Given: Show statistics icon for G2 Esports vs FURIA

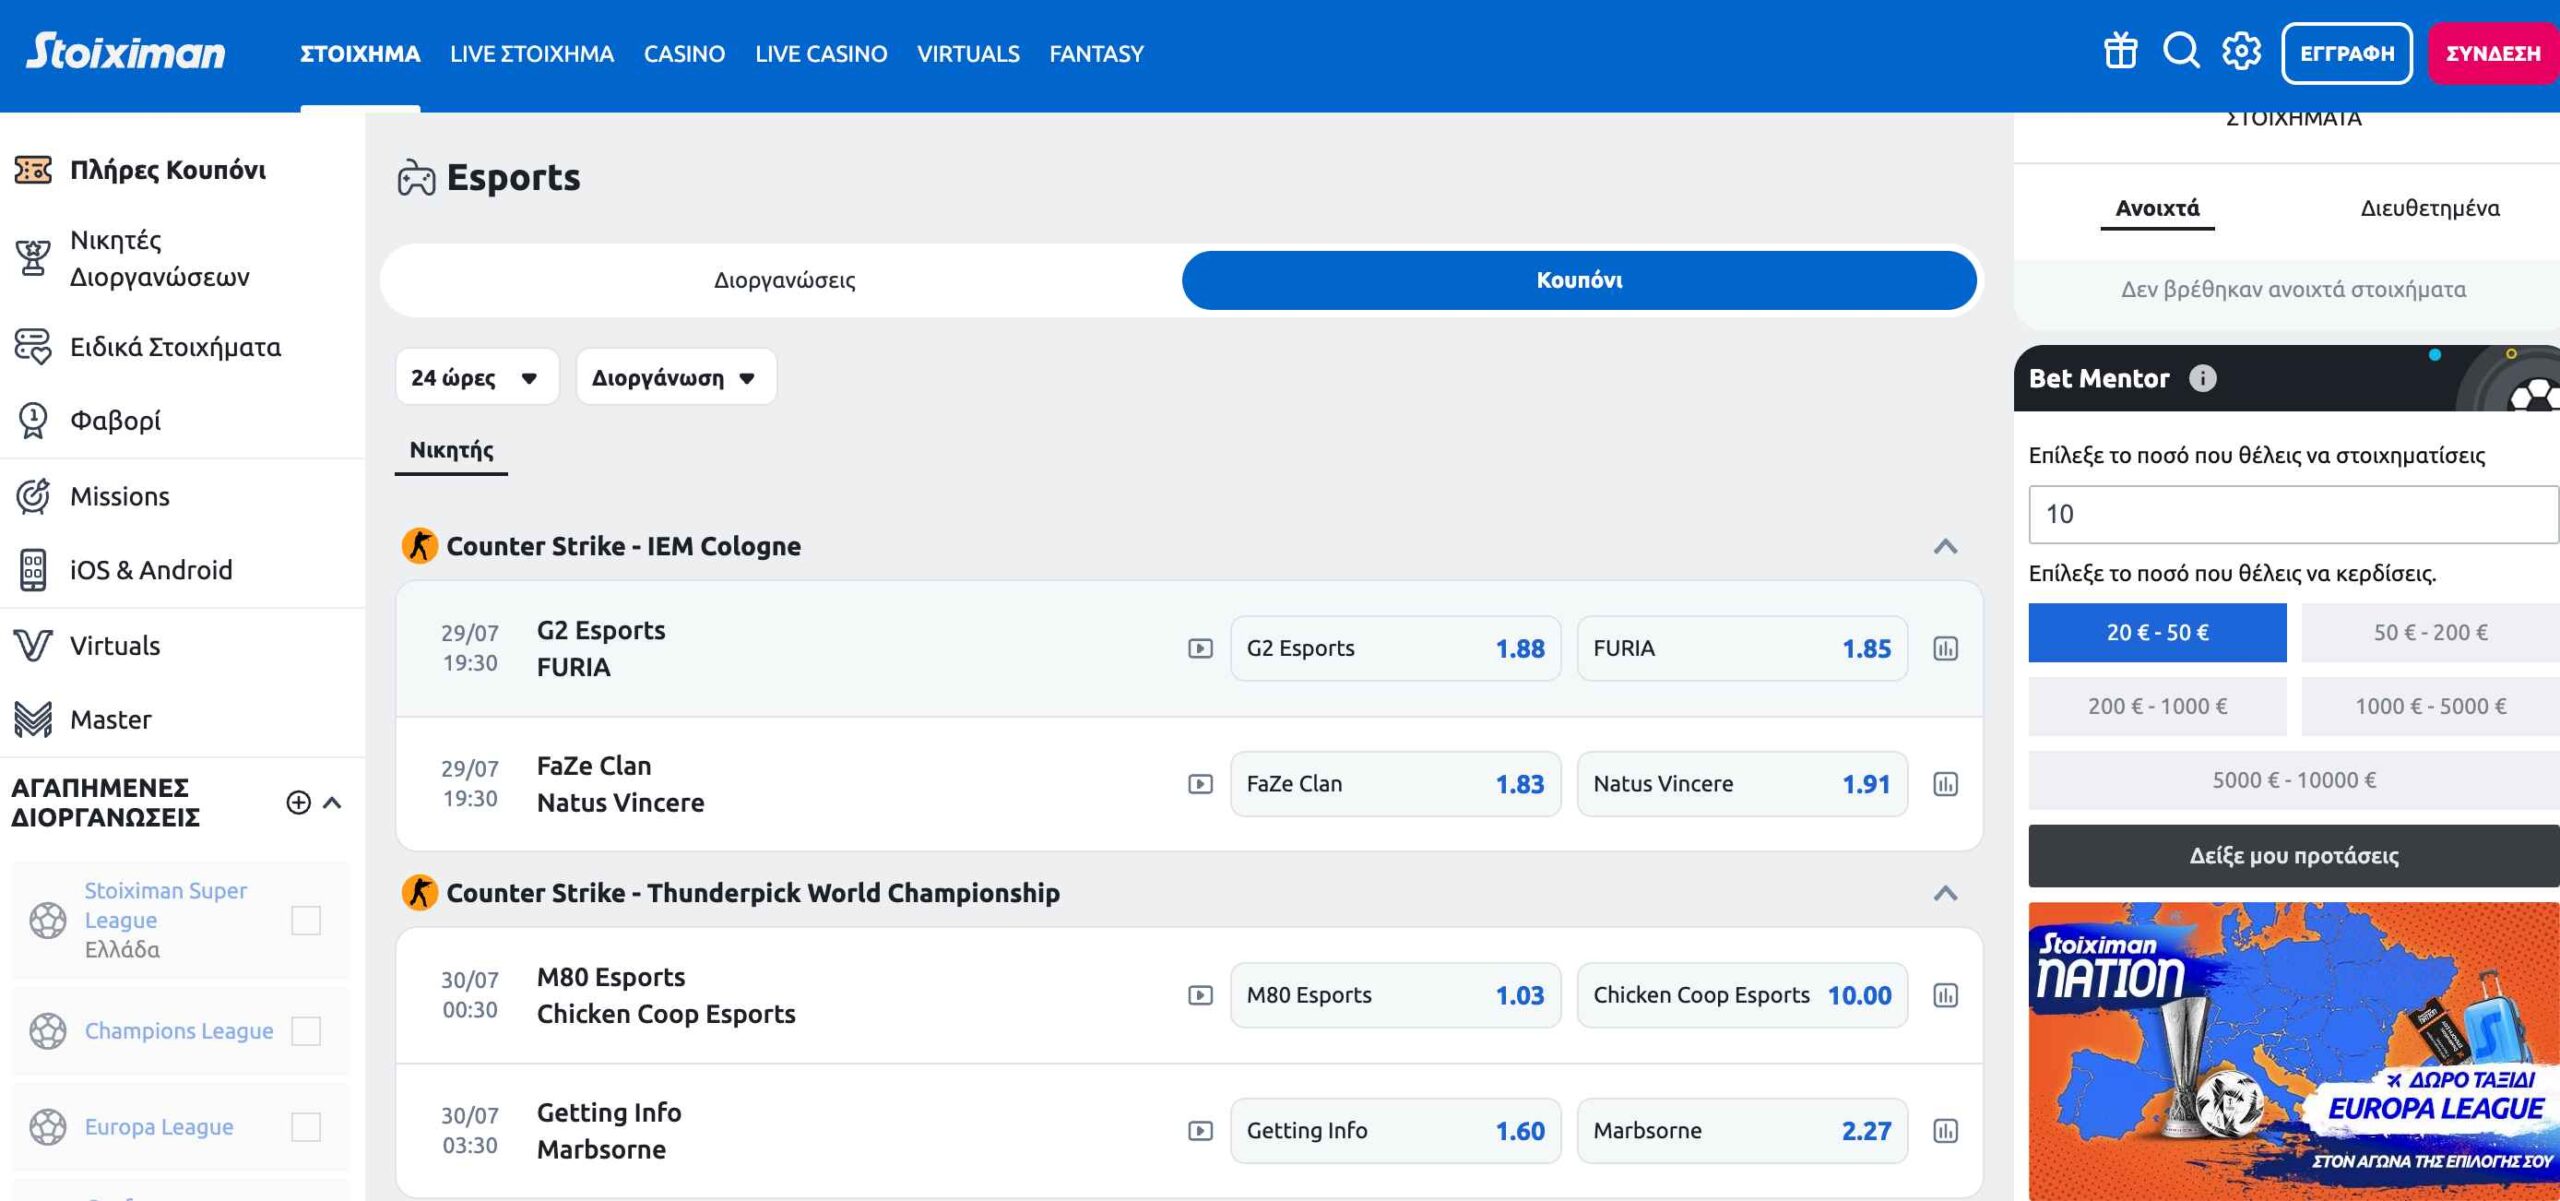Looking at the screenshot, I should pos(1945,649).
